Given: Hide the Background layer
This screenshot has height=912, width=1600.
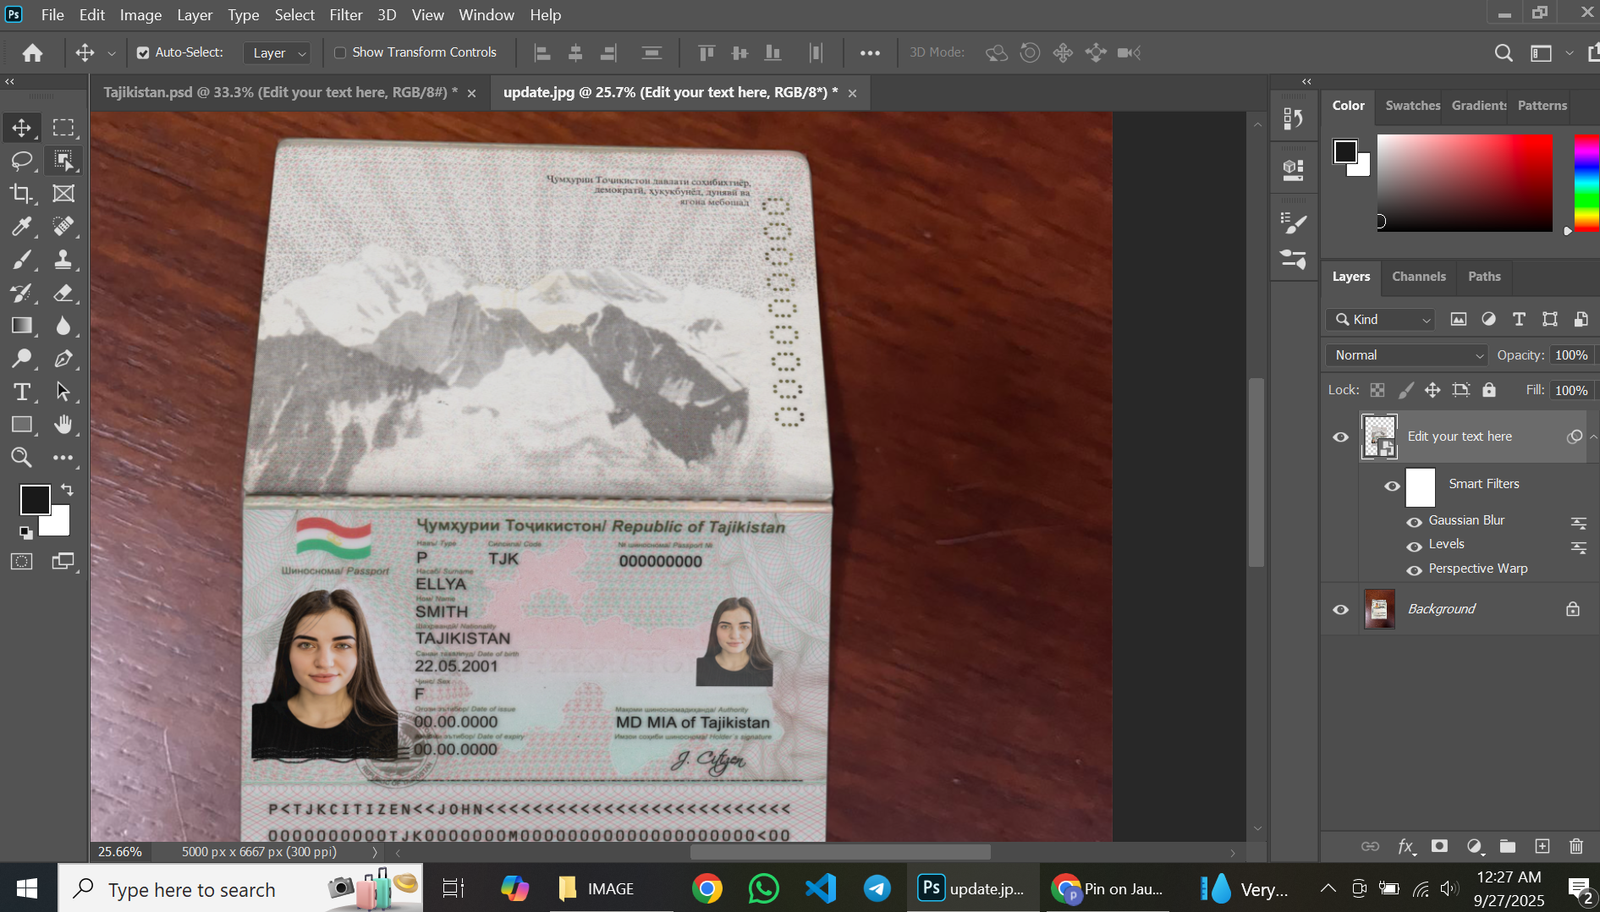Looking at the screenshot, I should click(1341, 609).
